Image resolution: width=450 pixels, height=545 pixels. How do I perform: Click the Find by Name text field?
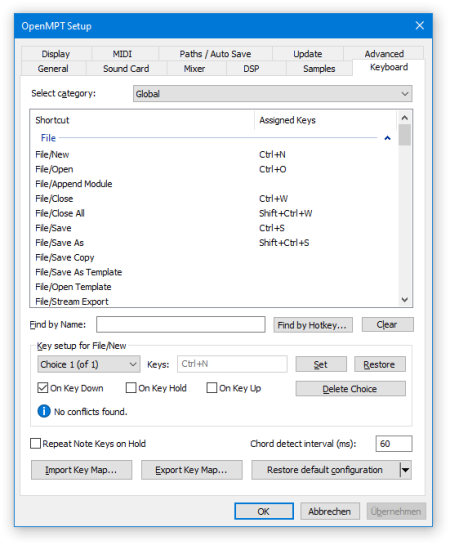pyautogui.click(x=181, y=325)
